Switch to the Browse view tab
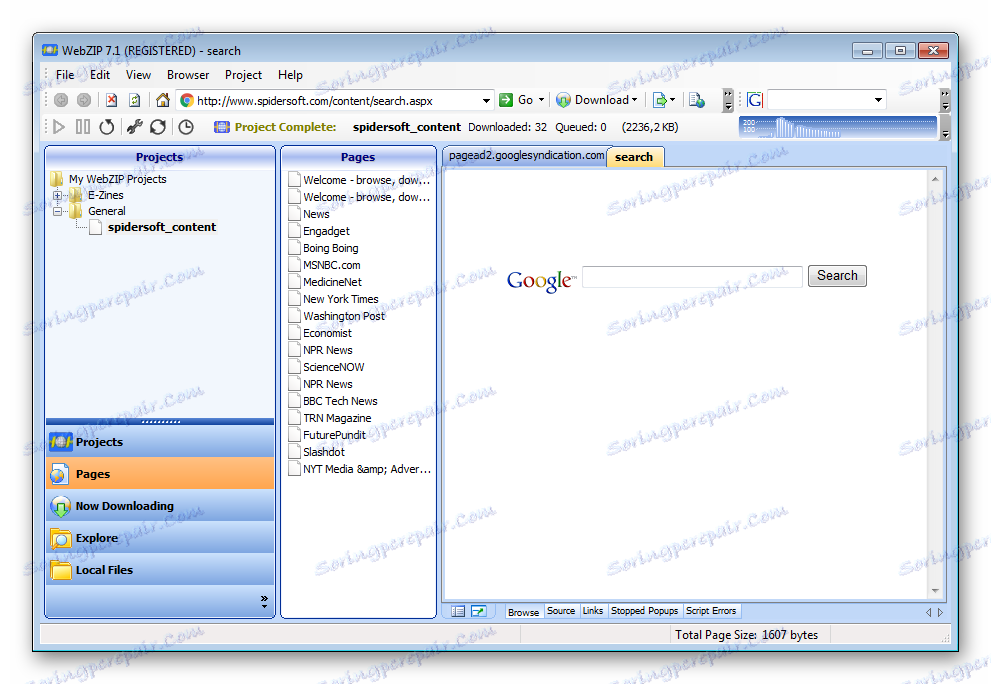The image size is (991, 684). (523, 612)
